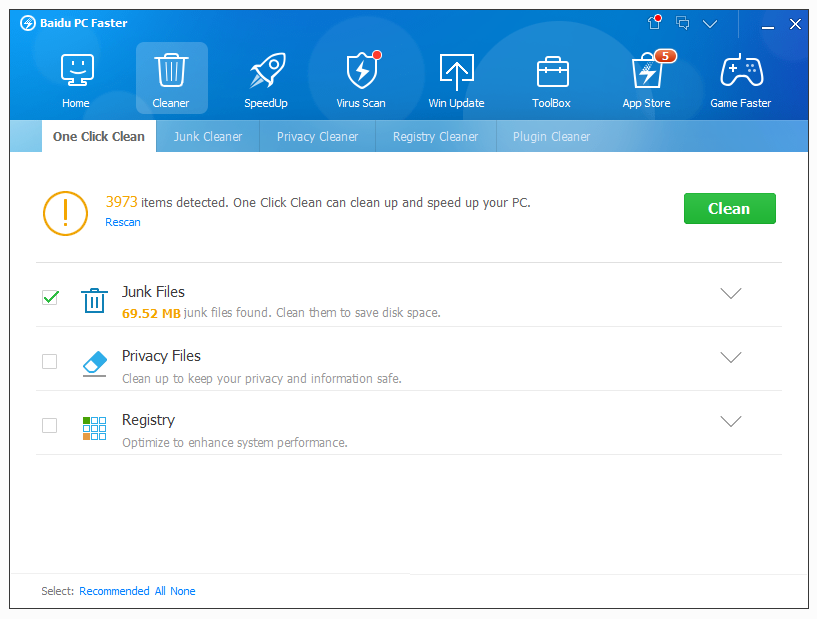The image size is (817, 619).
Task: Select Recommended items link
Action: 114,591
